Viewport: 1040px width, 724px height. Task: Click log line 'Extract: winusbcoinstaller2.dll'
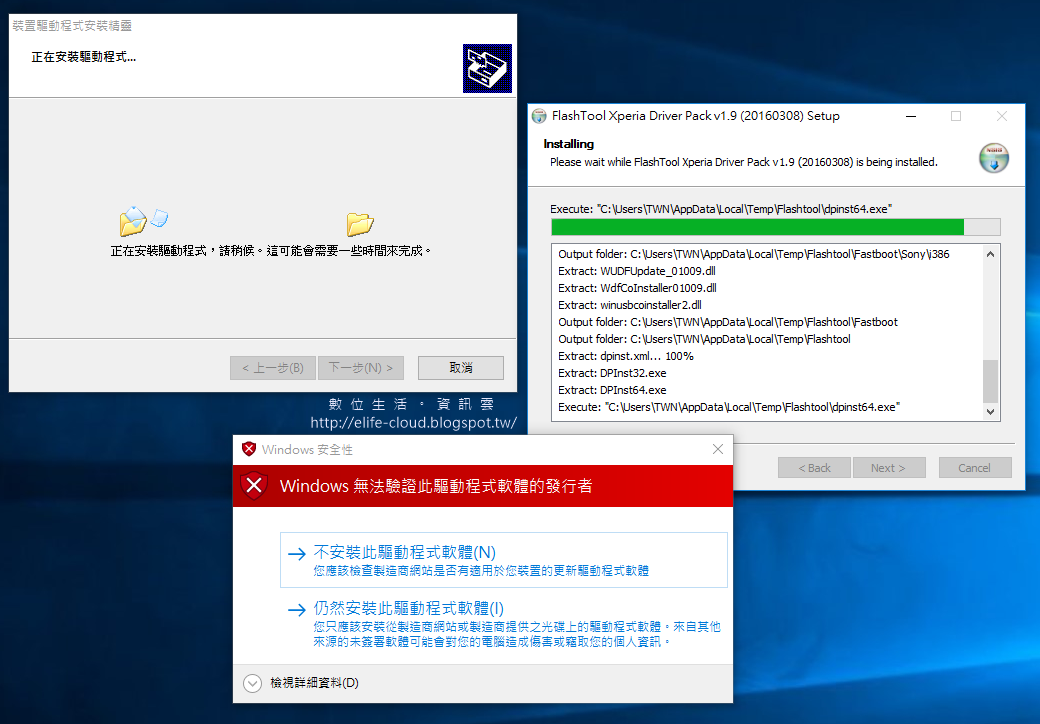pyautogui.click(x=630, y=305)
